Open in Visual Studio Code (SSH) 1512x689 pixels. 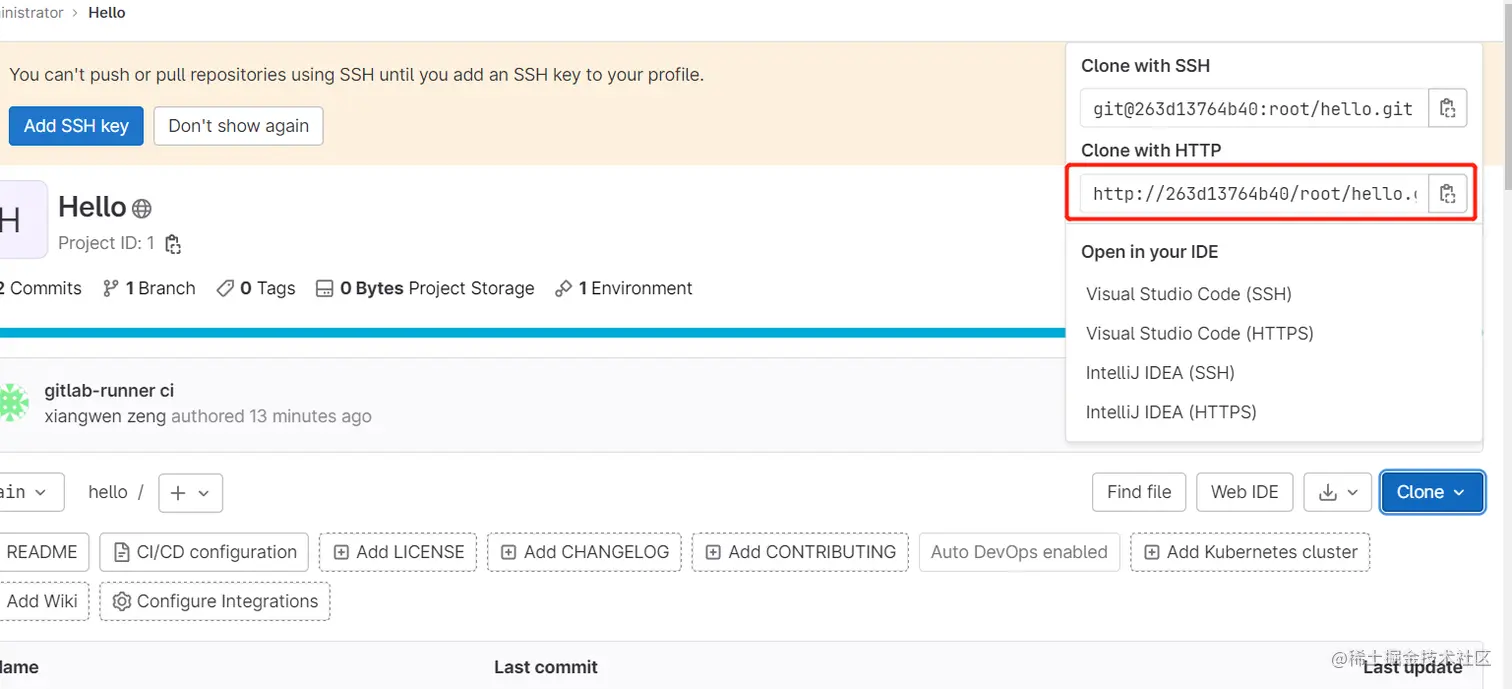1189,294
